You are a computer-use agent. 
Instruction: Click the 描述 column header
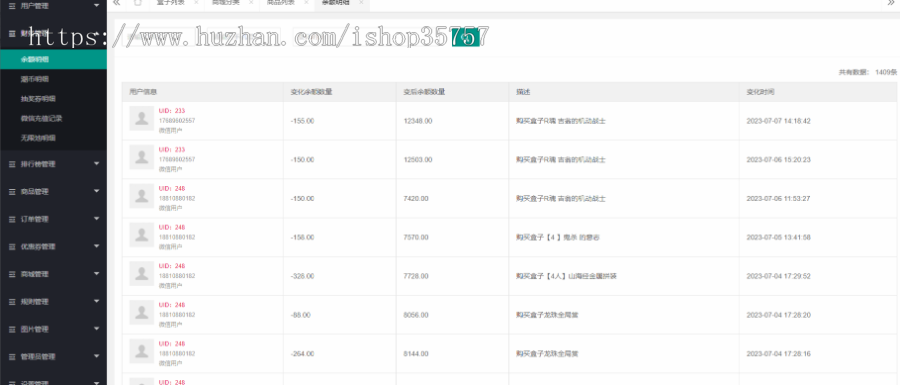pos(522,92)
